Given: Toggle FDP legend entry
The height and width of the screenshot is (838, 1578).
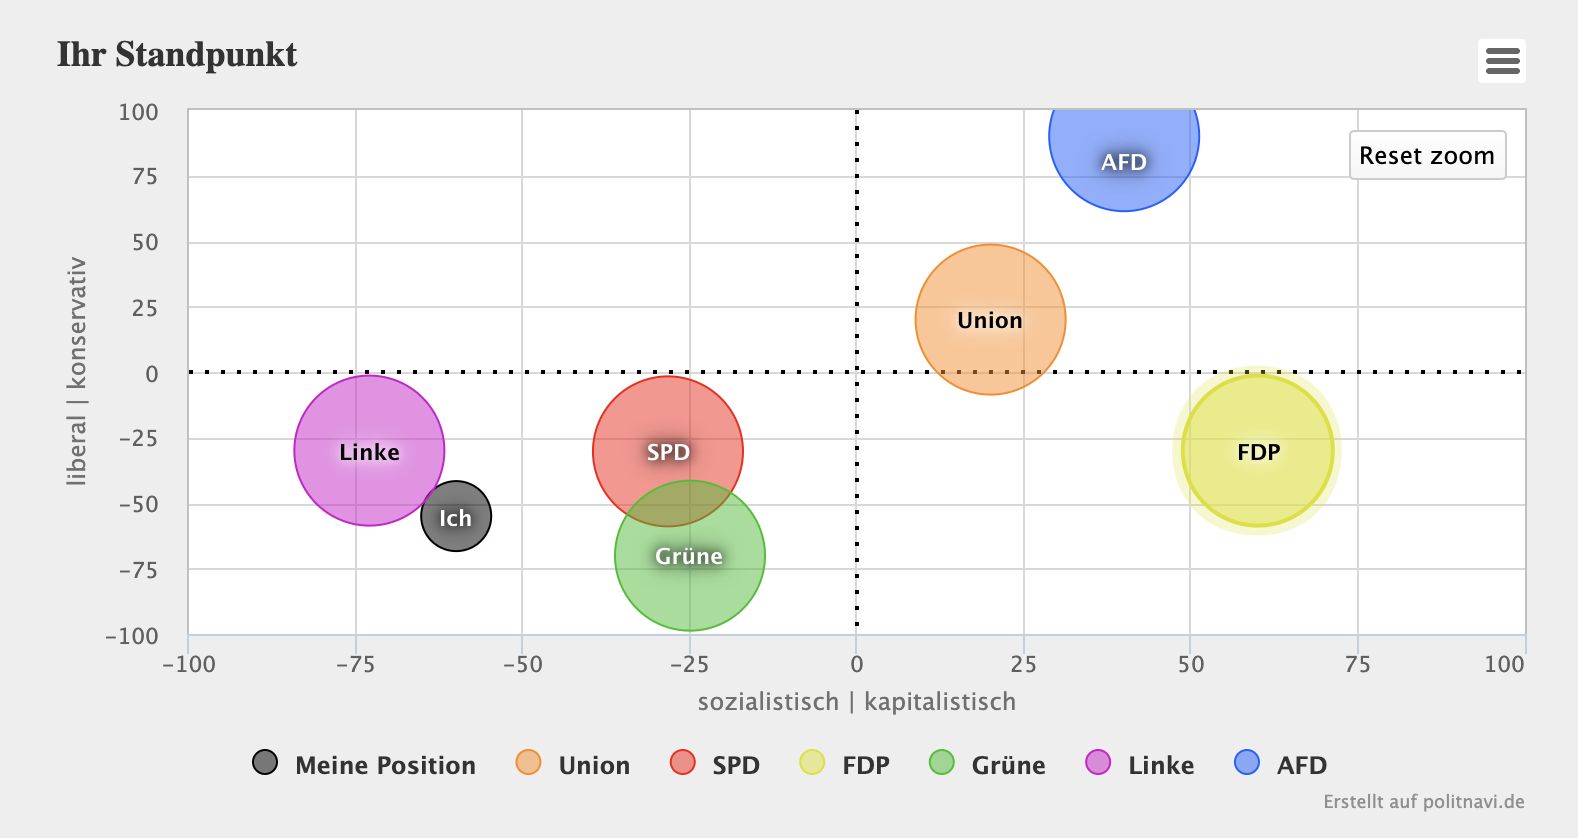Looking at the screenshot, I should (845, 765).
